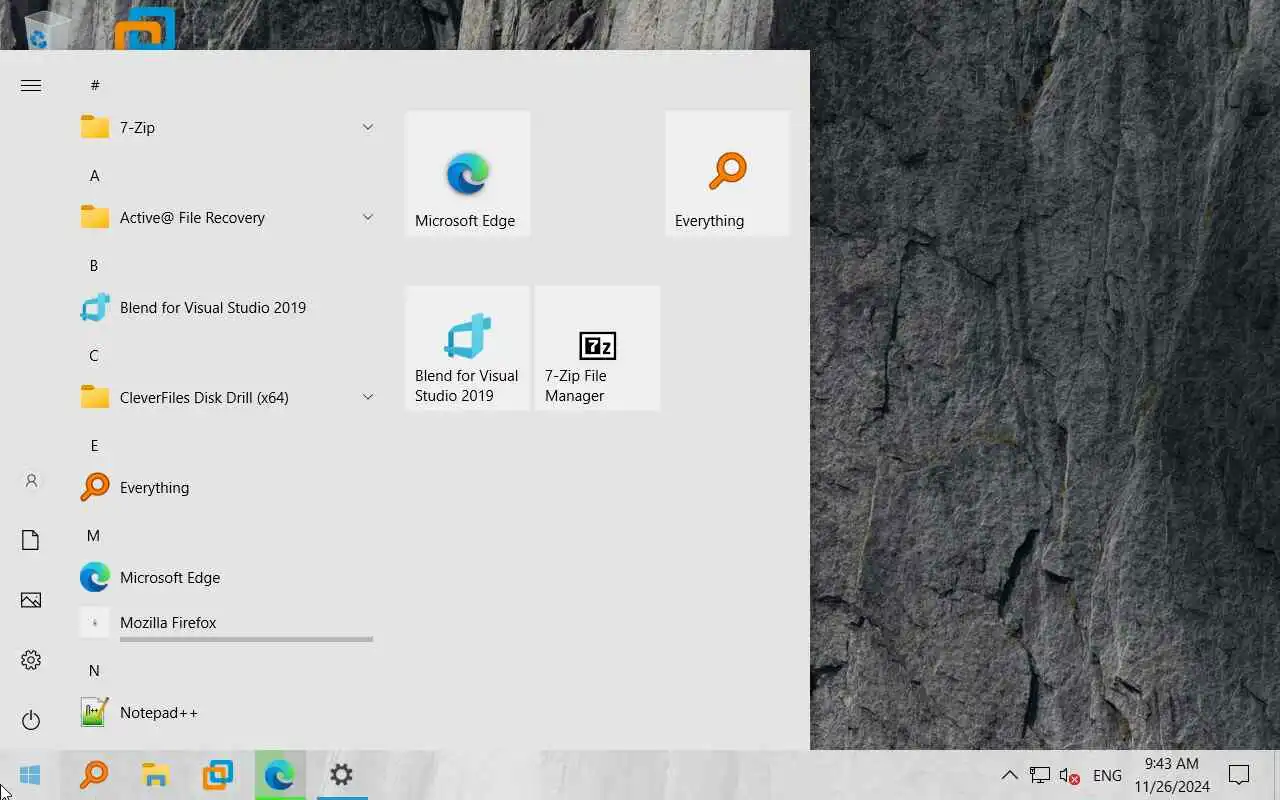Change the ENG input language

click(x=1107, y=775)
